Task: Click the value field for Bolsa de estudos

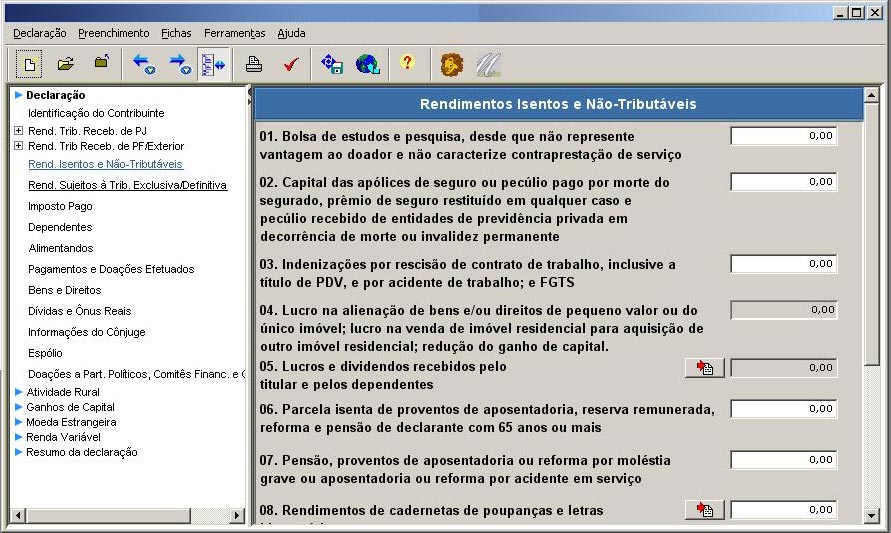Action: pos(783,136)
